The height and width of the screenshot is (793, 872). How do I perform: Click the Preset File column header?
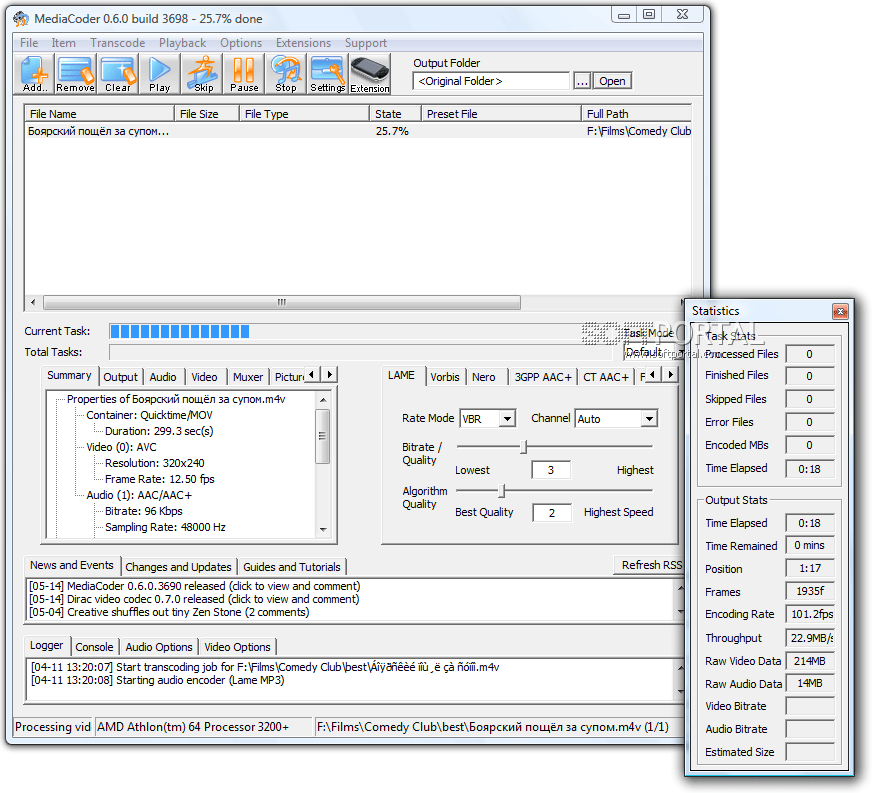pos(501,114)
